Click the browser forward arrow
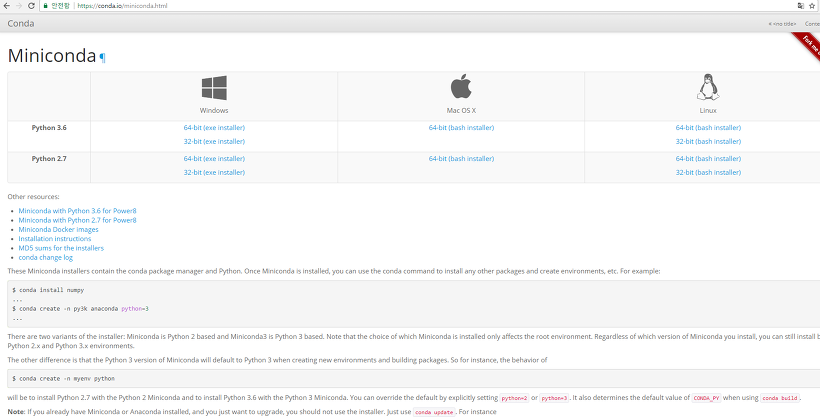Image resolution: width=820 pixels, height=419 pixels. point(19,6)
